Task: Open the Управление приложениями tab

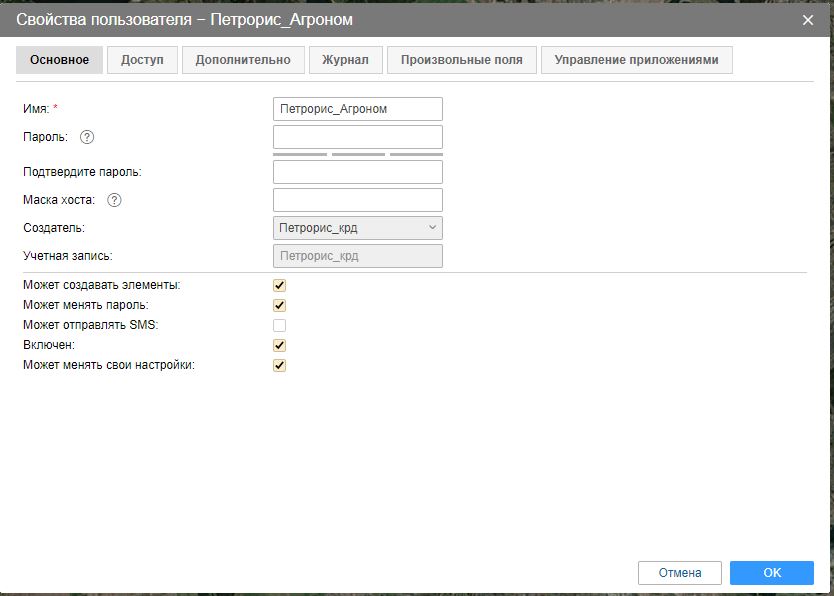Action: click(636, 60)
